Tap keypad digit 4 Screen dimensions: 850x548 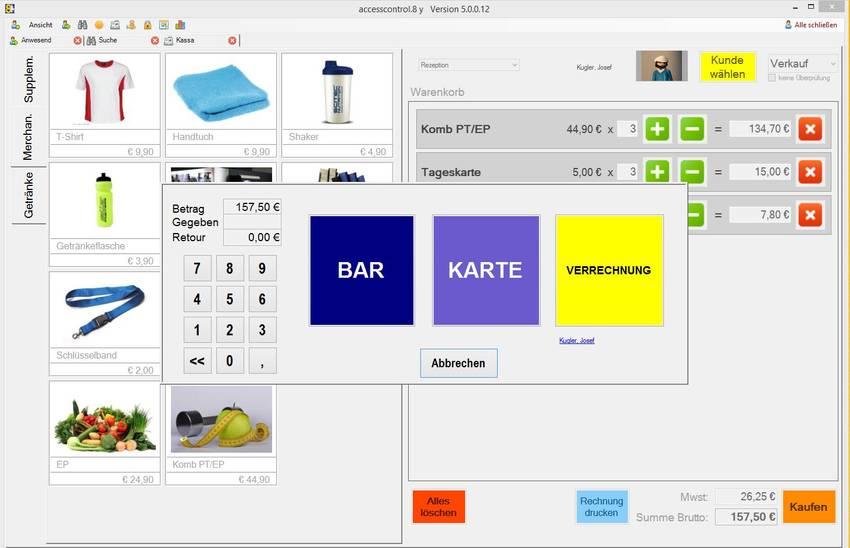(197, 299)
